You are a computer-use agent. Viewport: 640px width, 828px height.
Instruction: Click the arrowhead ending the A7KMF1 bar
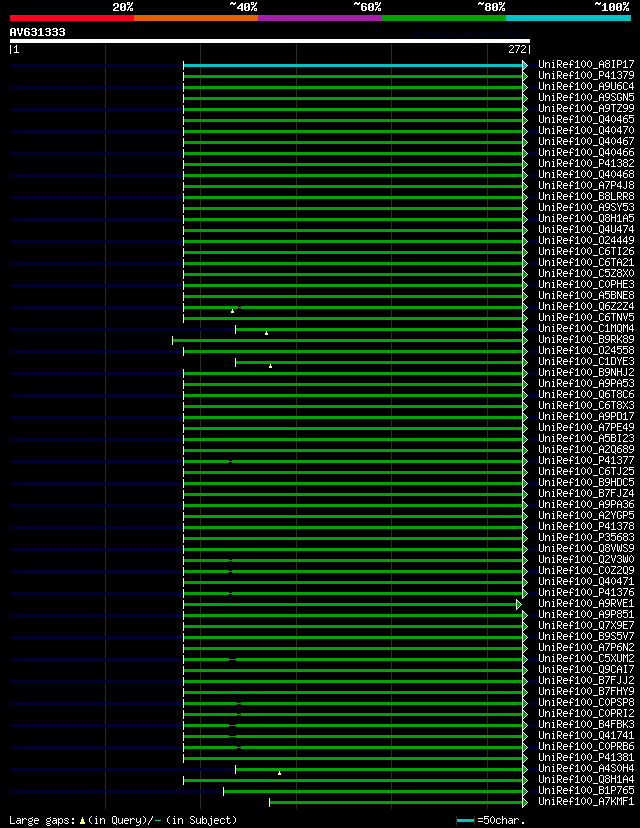pyautogui.click(x=525, y=803)
